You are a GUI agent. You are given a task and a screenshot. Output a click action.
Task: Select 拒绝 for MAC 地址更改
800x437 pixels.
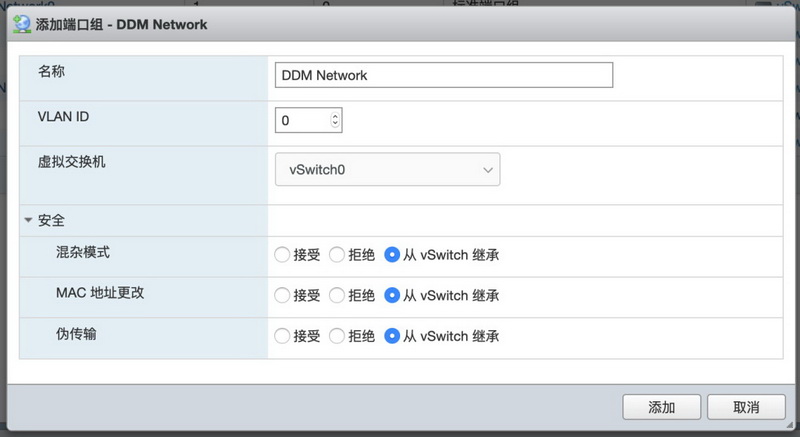pos(337,295)
